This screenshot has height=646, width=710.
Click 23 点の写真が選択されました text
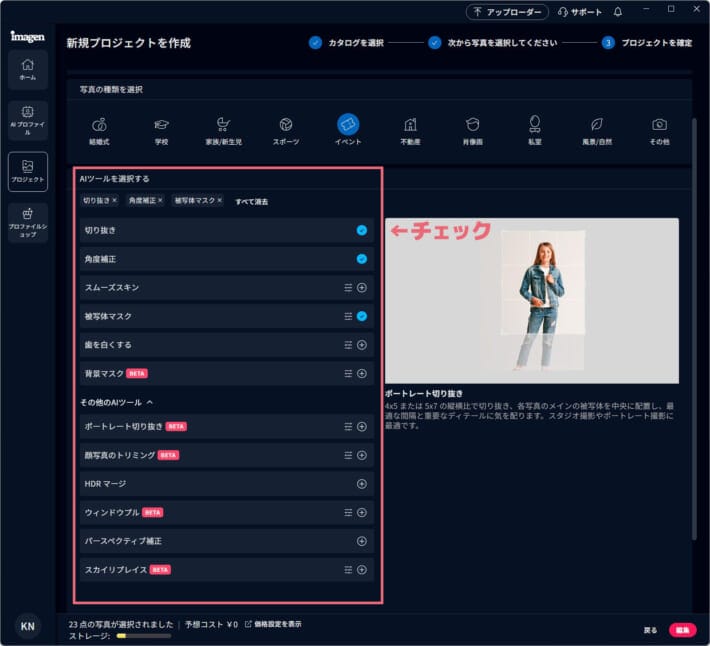click(x=121, y=624)
